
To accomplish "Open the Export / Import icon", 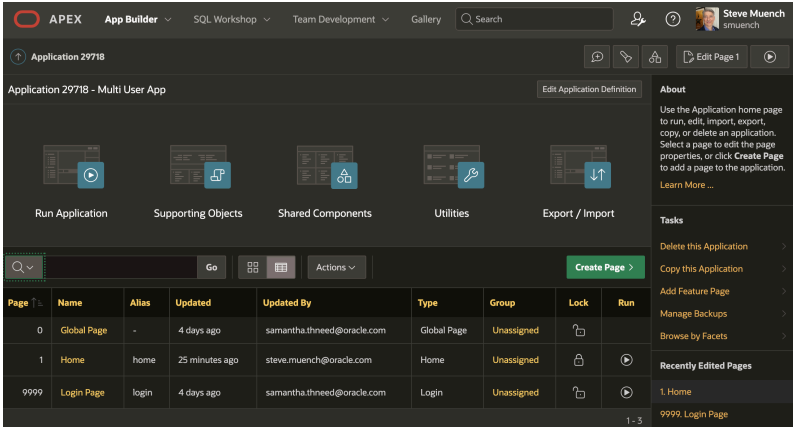I will (581, 167).
